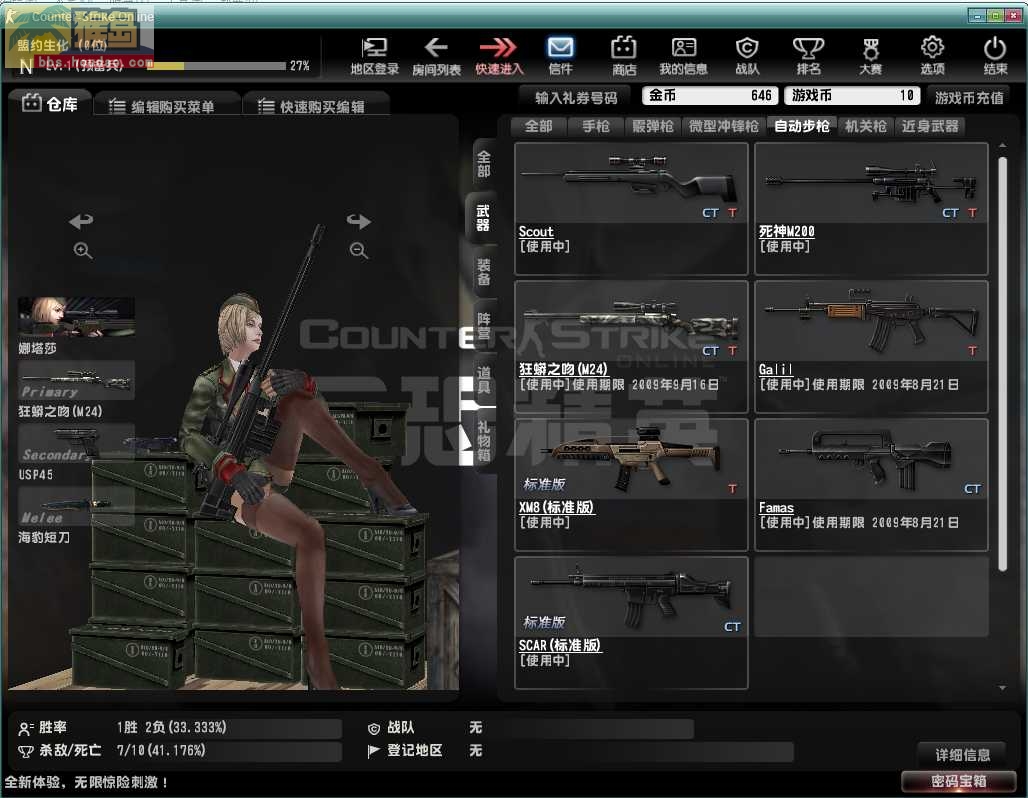Screen dimensions: 1028x798
Task: Filter weapons by 手枪 pistols
Action: (596, 126)
